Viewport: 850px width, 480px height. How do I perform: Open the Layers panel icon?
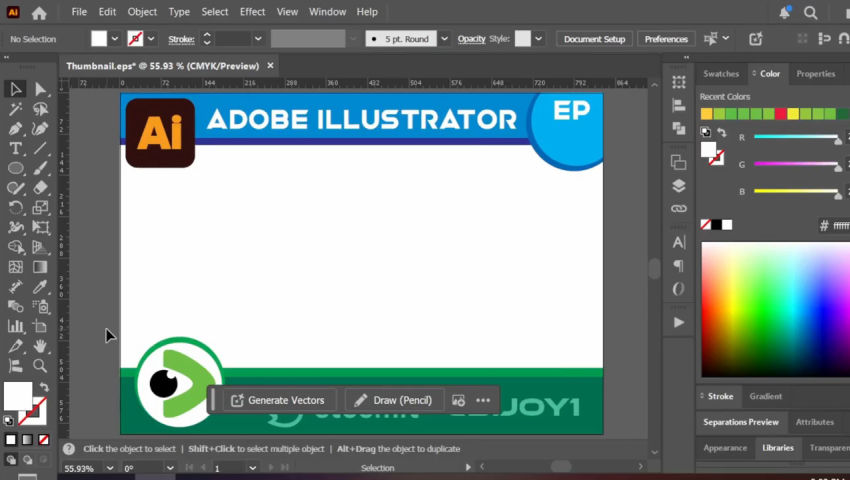click(679, 185)
